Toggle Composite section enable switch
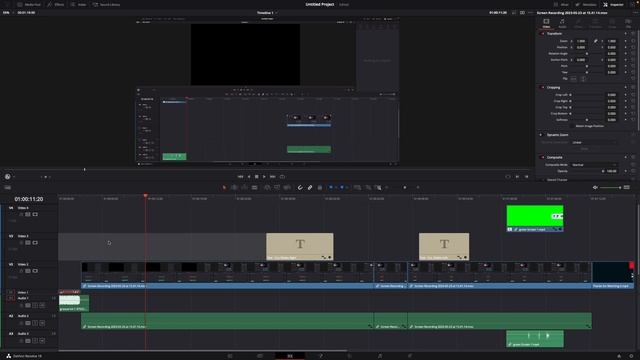The height and width of the screenshot is (360, 640). 542,157
